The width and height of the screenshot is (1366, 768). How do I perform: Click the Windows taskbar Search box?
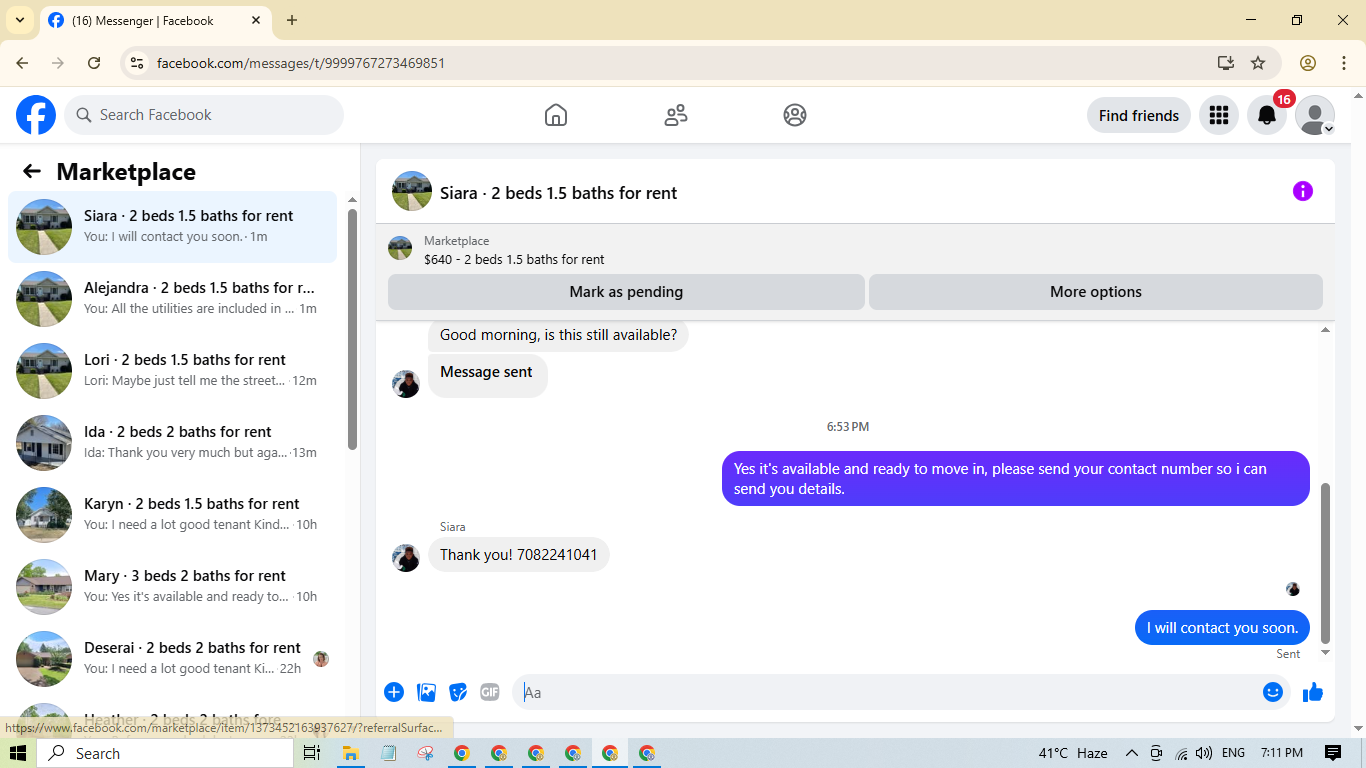tap(167, 753)
